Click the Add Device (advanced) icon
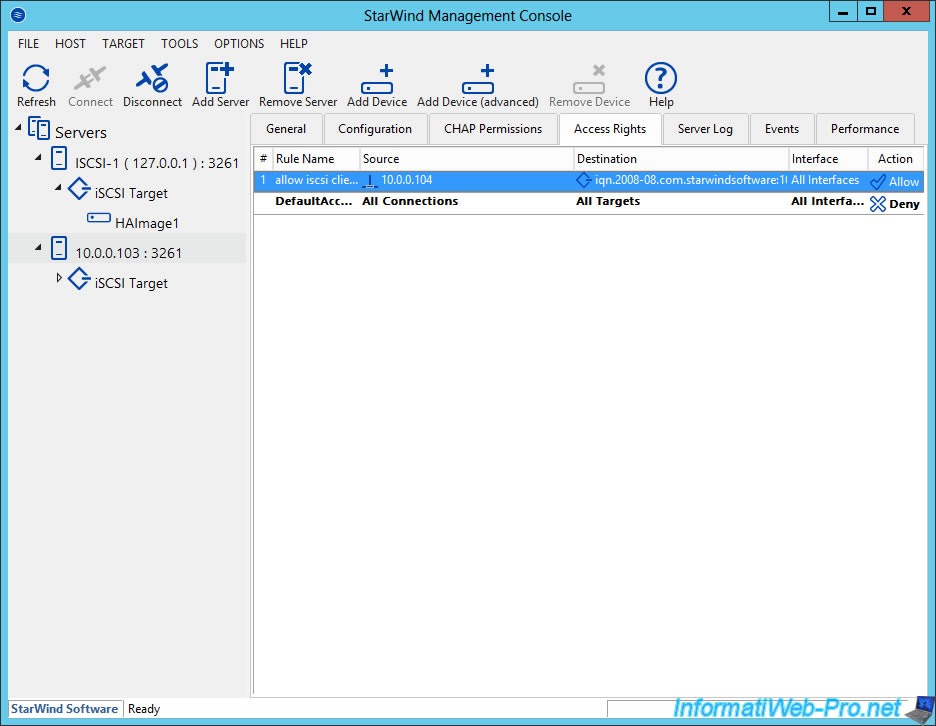 478,79
